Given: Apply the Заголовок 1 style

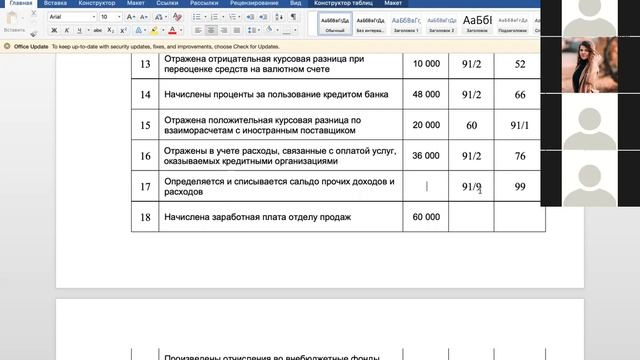Looking at the screenshot, I should tap(406, 24).
